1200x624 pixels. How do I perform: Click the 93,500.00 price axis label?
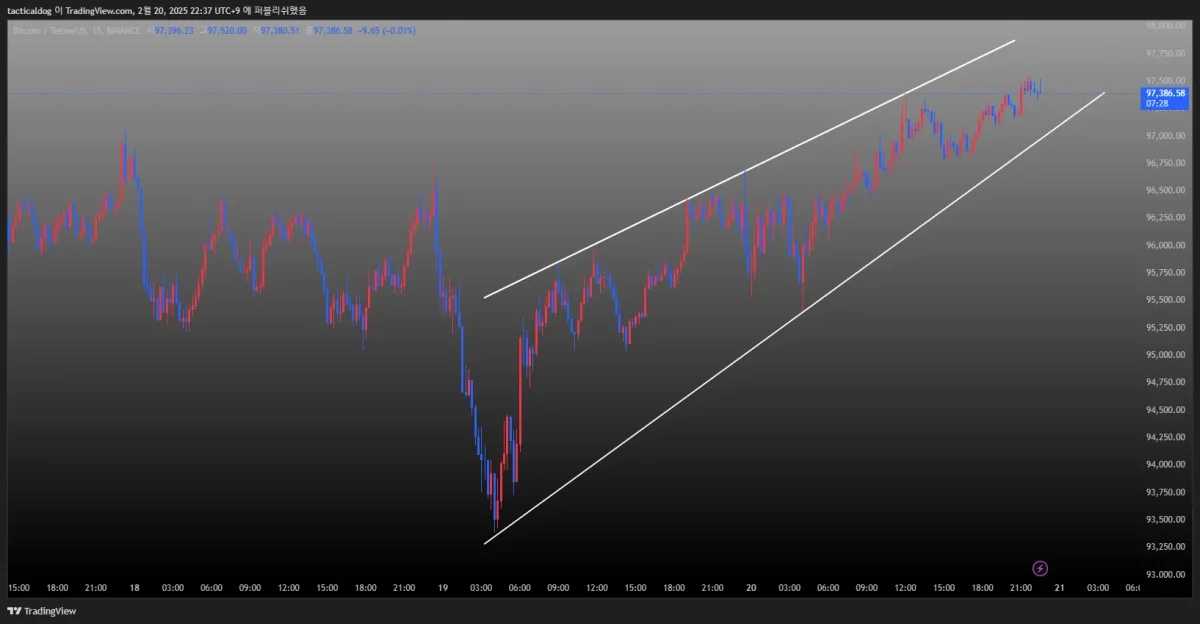pos(1165,519)
